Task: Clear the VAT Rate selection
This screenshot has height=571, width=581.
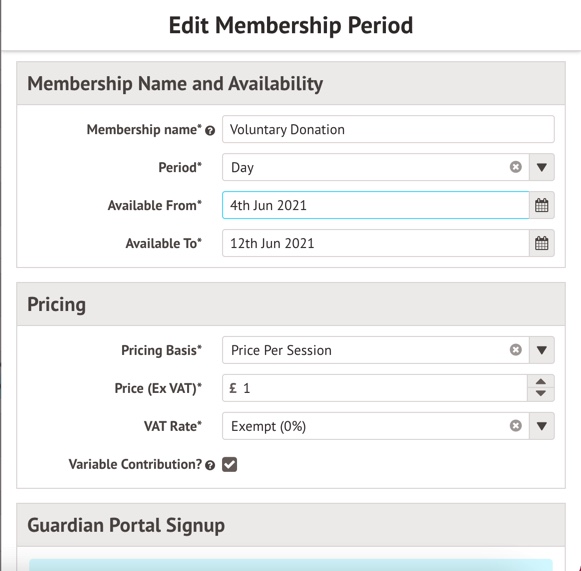Action: pos(515,426)
